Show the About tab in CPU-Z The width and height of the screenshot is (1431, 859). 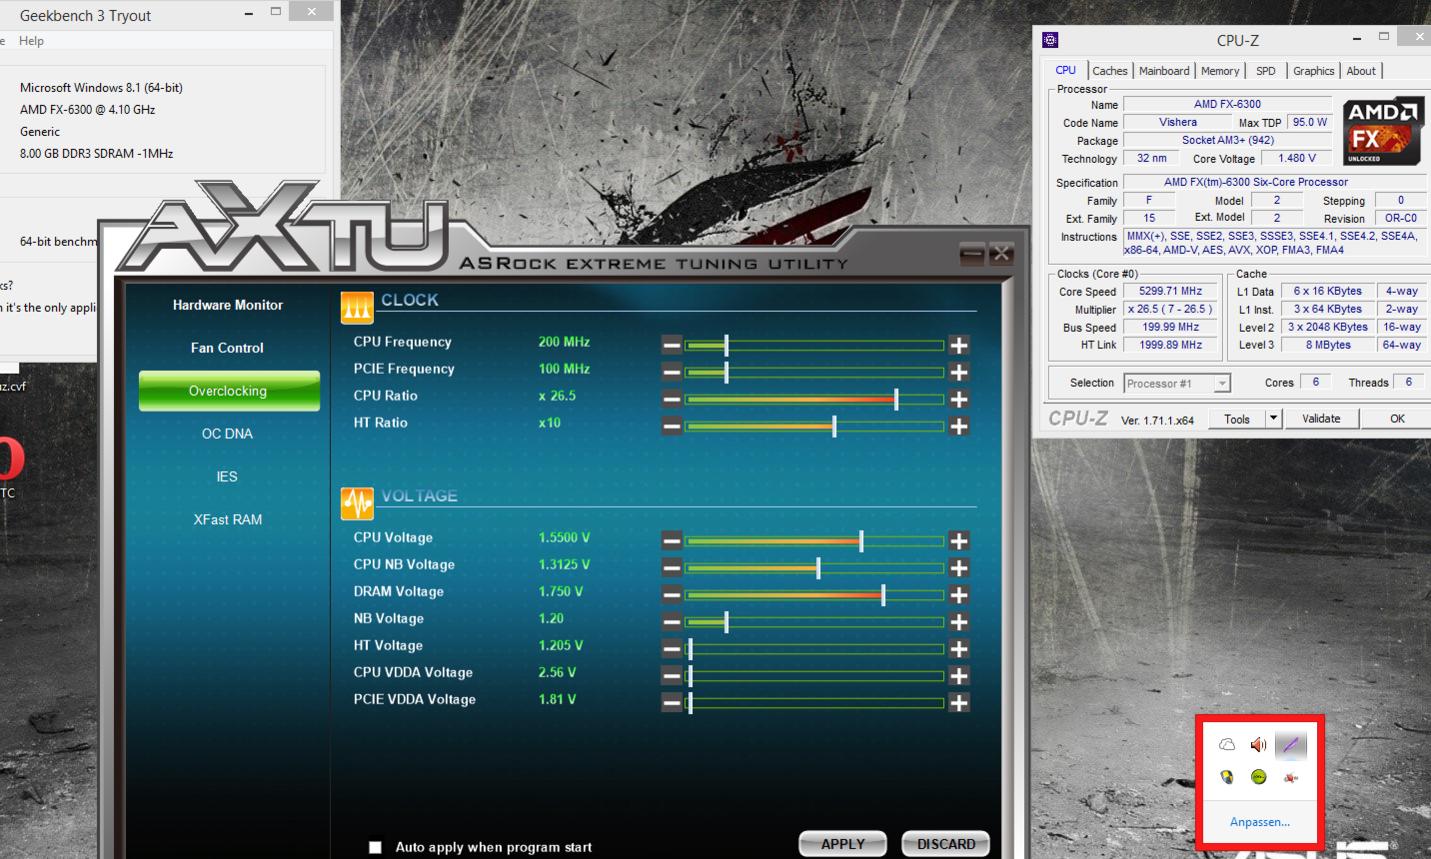pyautogui.click(x=1361, y=71)
